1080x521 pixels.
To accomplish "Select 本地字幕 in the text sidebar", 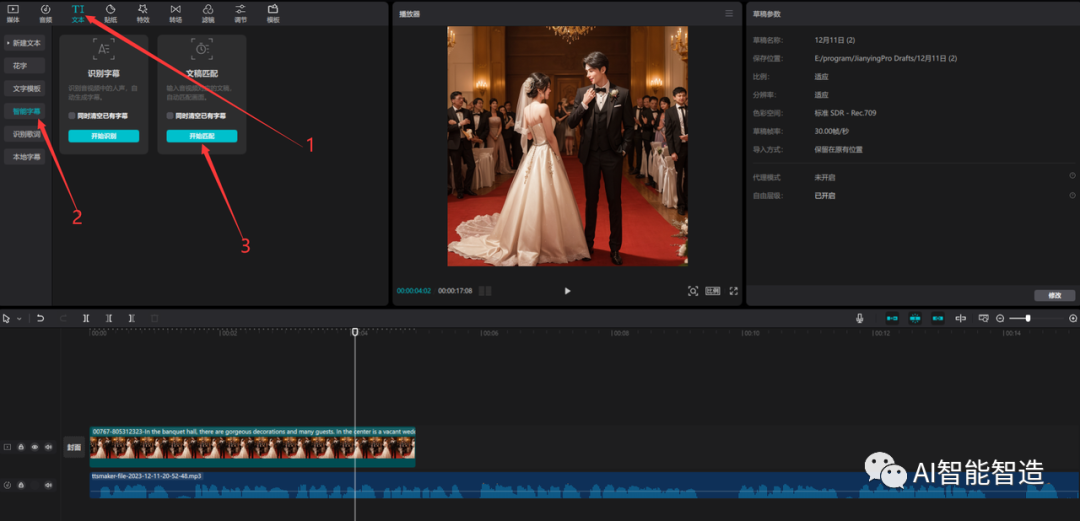I will [x=25, y=156].
